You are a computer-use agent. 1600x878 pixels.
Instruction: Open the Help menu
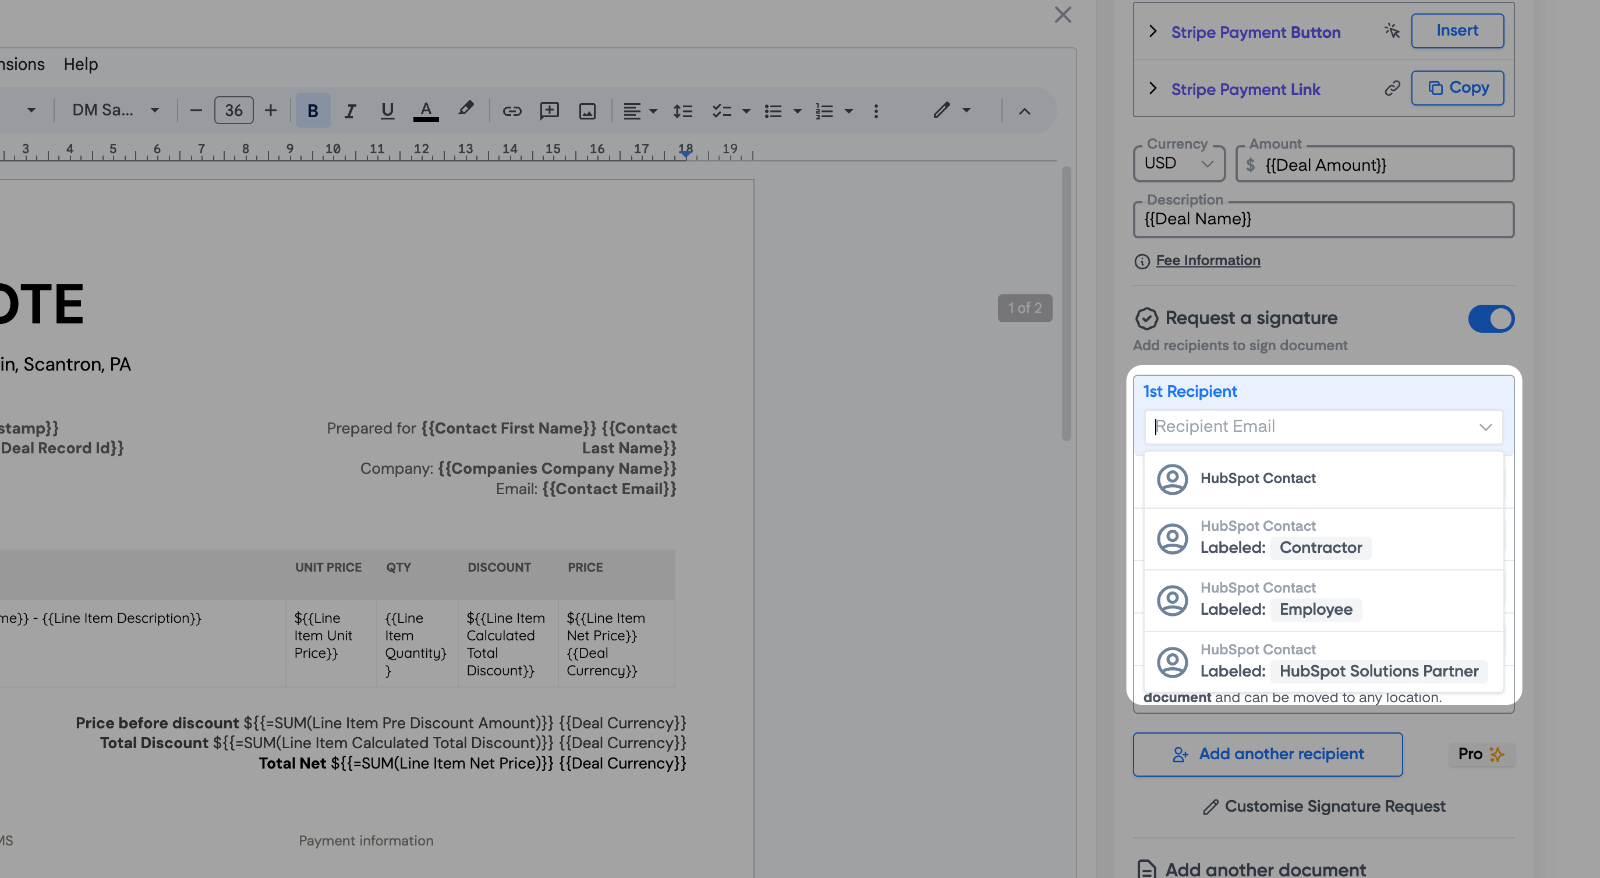point(81,64)
